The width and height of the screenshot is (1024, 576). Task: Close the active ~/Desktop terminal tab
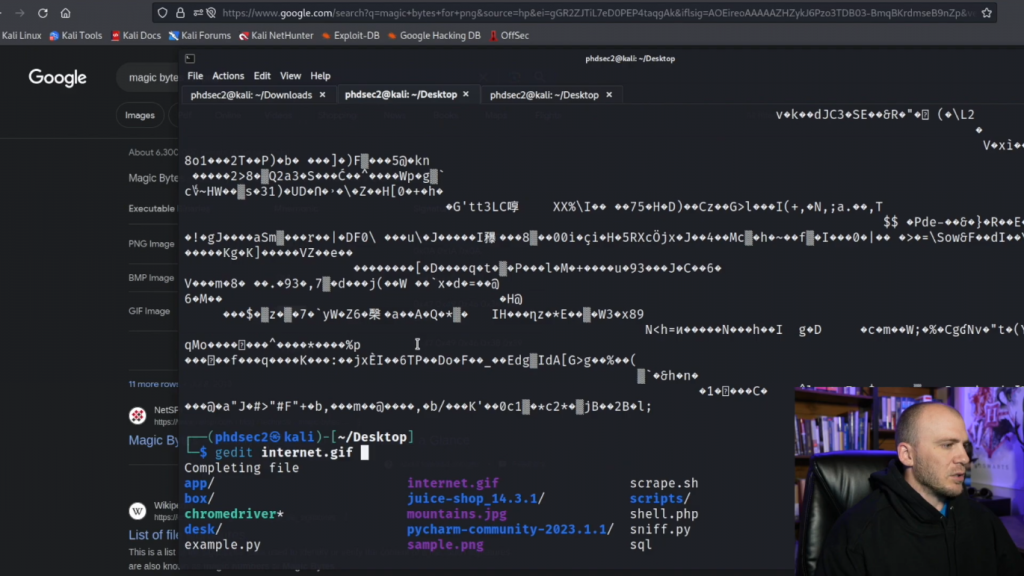tap(466, 94)
